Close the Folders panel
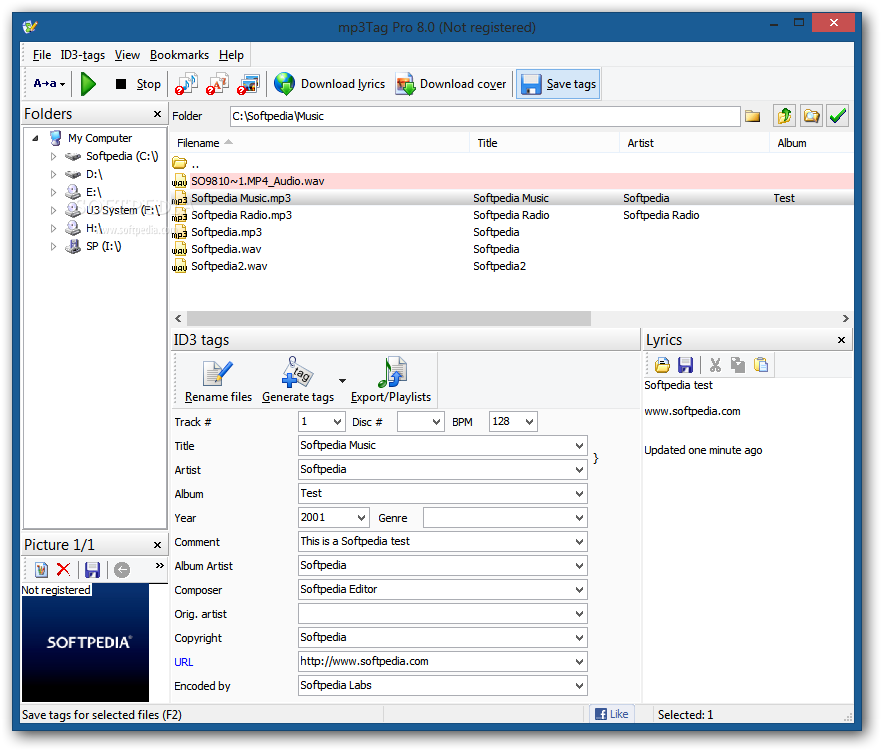The image size is (882, 751). point(158,114)
